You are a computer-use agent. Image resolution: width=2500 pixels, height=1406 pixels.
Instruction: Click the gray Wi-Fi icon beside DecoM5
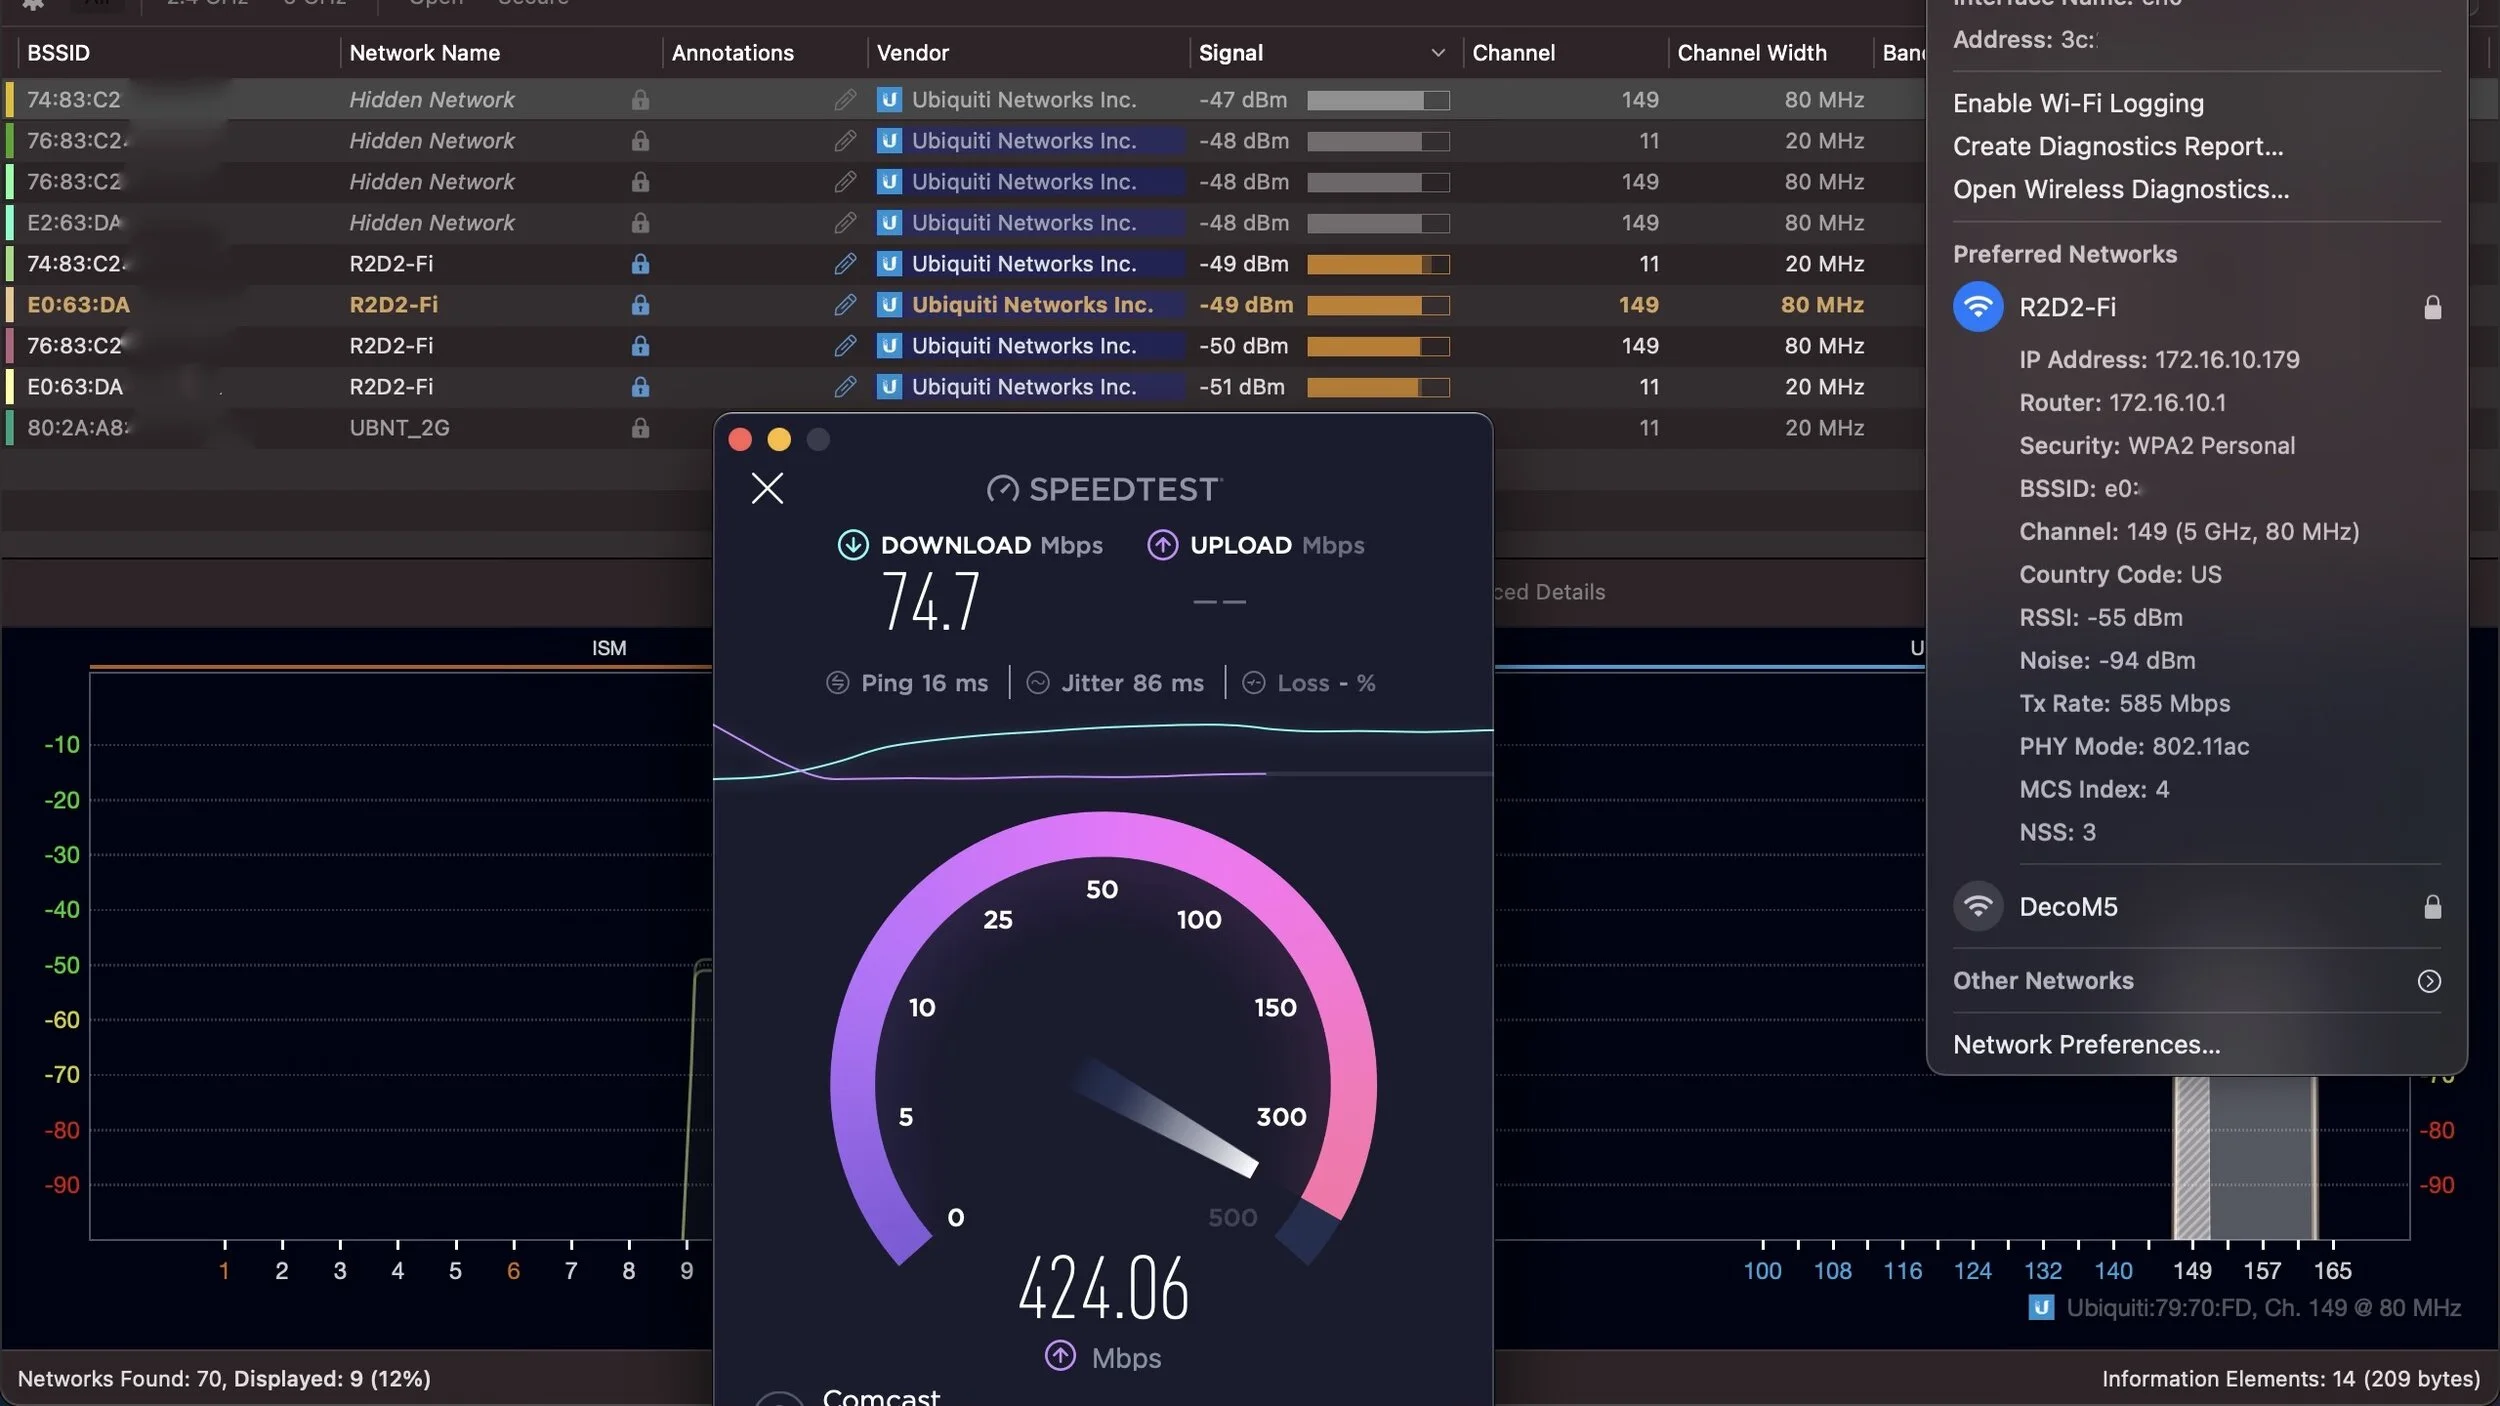pyautogui.click(x=1977, y=907)
